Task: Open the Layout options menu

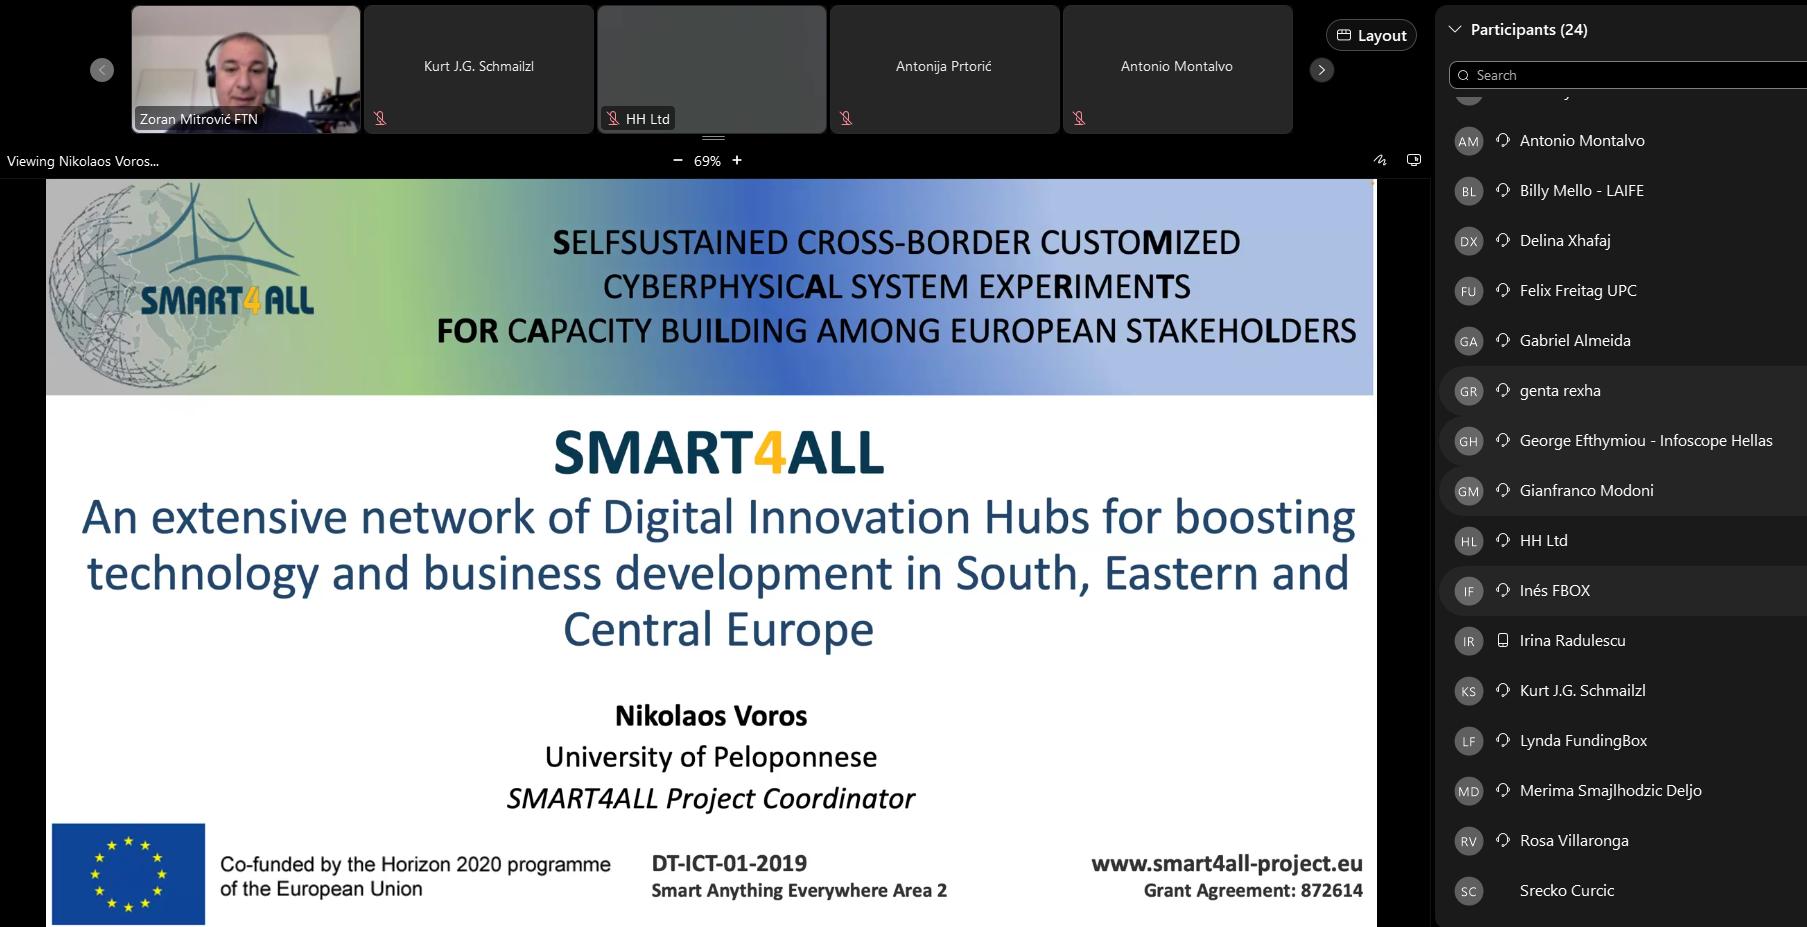Action: pos(1371,35)
